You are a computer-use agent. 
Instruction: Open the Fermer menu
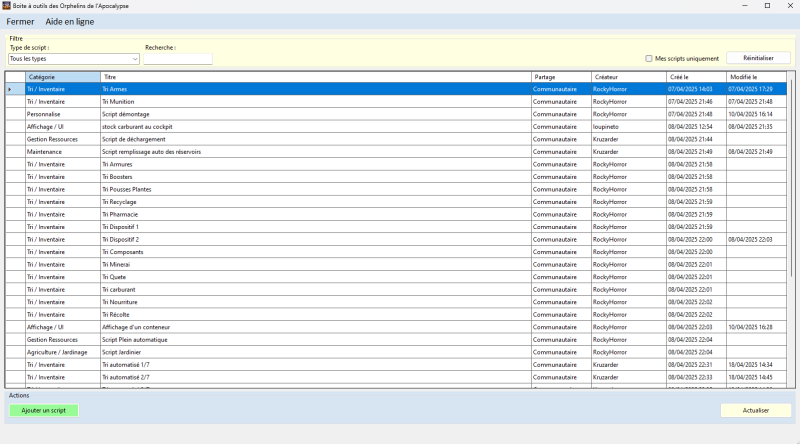(20, 21)
